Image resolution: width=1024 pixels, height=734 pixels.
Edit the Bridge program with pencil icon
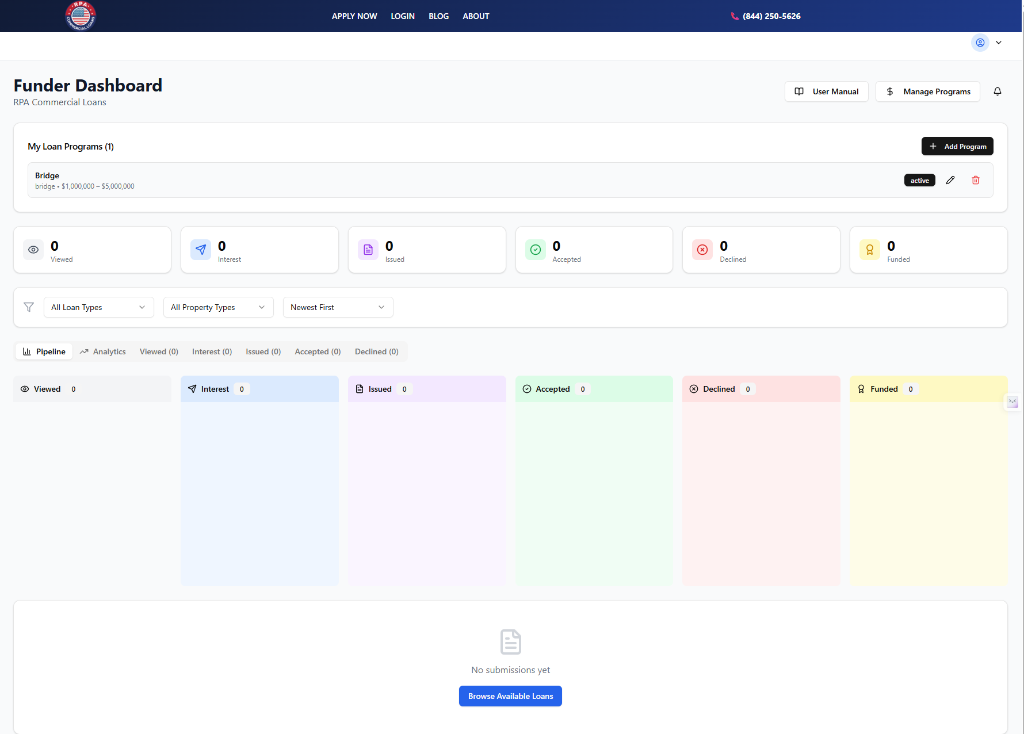[x=950, y=180]
